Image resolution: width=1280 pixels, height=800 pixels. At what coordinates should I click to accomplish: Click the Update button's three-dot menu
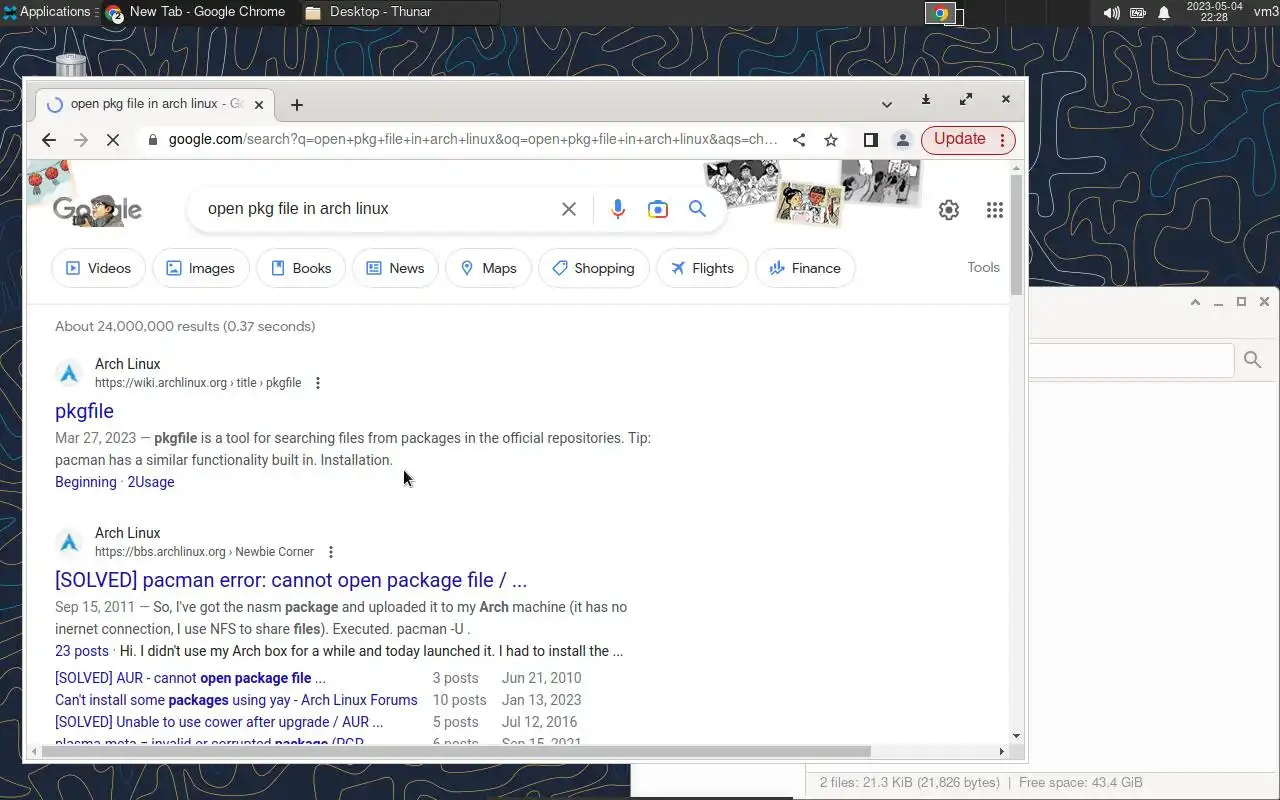(1003, 140)
